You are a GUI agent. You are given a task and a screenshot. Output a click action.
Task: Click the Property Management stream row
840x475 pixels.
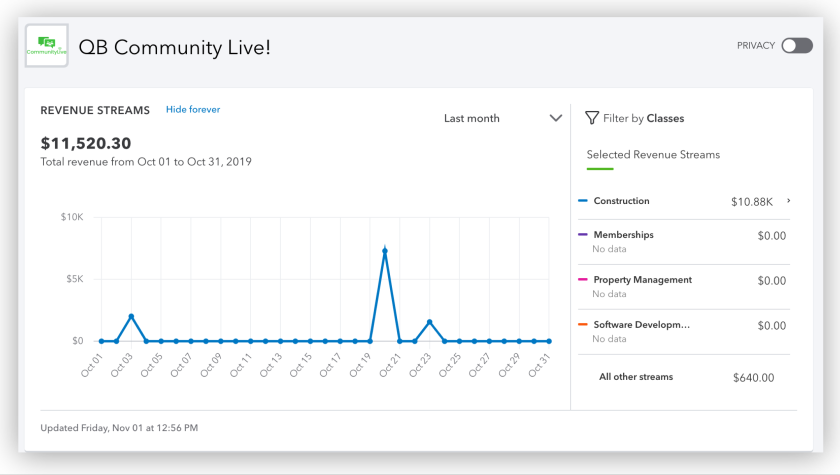[684, 286]
